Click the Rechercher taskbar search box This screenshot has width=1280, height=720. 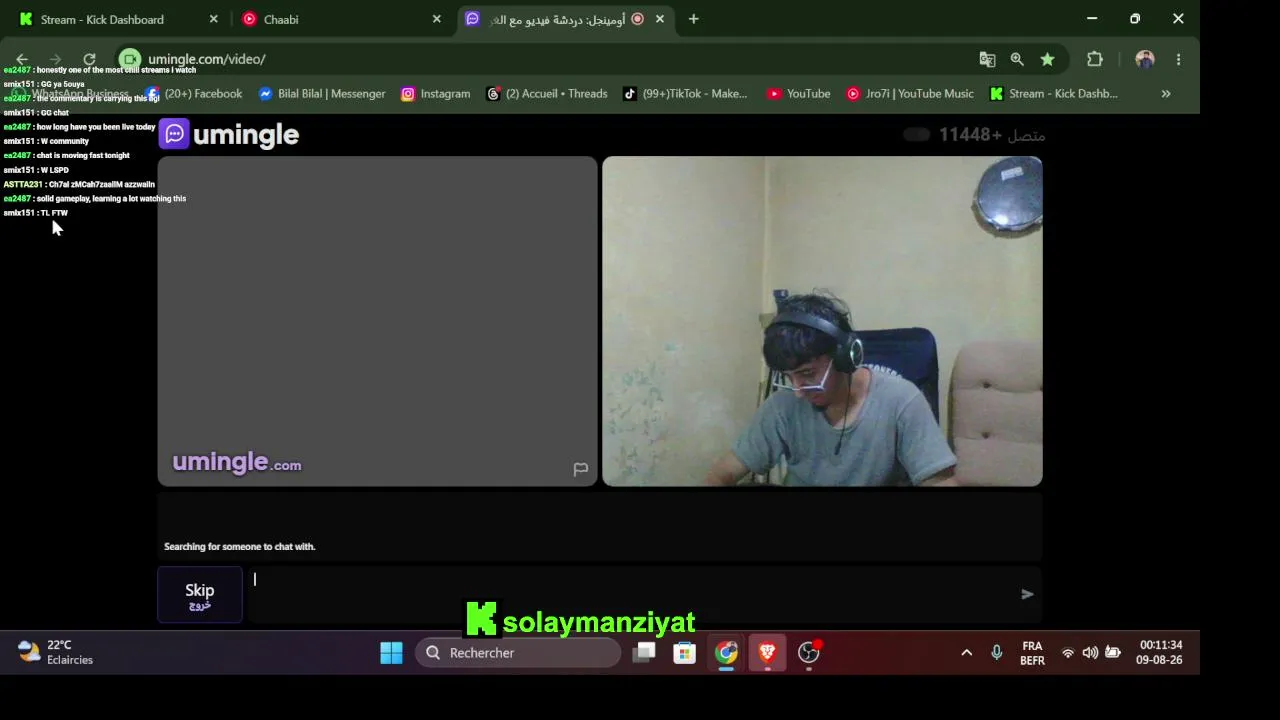[x=518, y=653]
